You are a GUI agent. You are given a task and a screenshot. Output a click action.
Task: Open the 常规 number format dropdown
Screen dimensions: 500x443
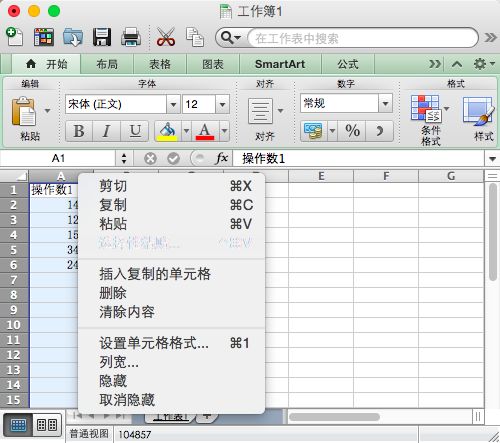(385, 103)
